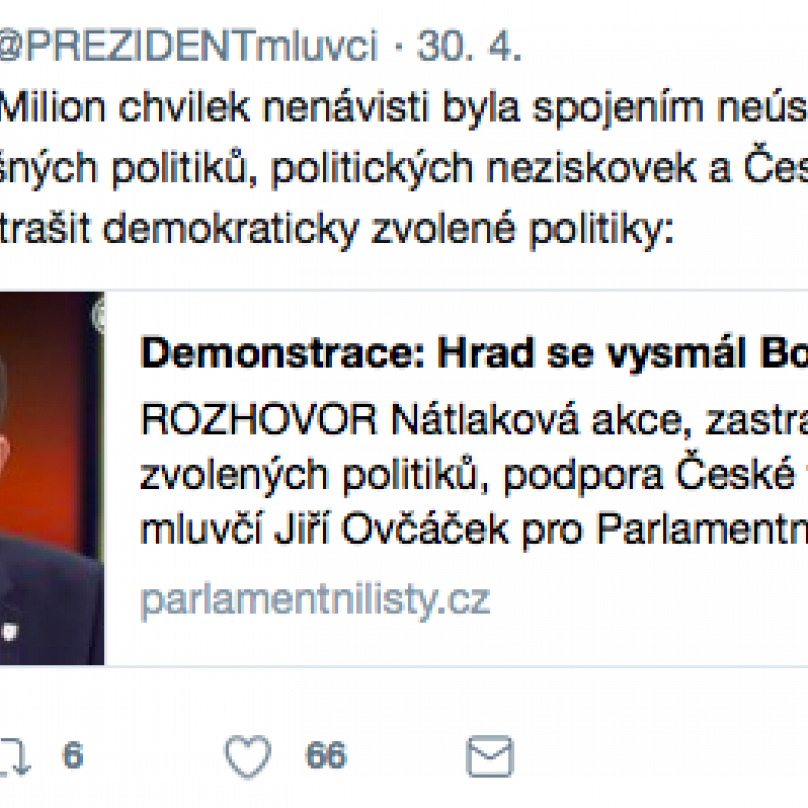Click the retweet arrows icon
The image size is (808, 808).
tap(14, 755)
